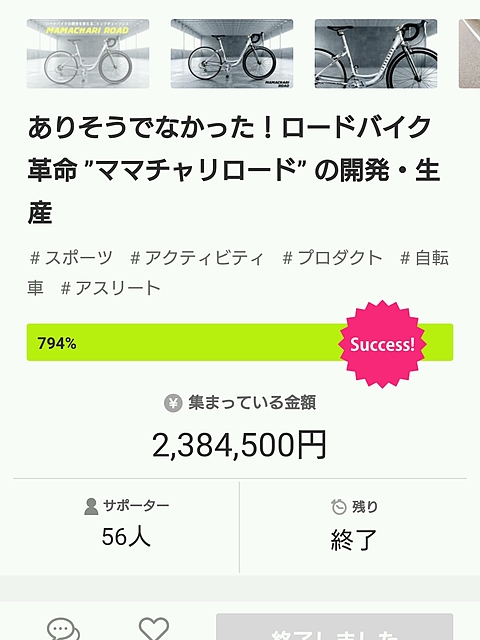Open the #プロダクト hashtag

point(333,258)
